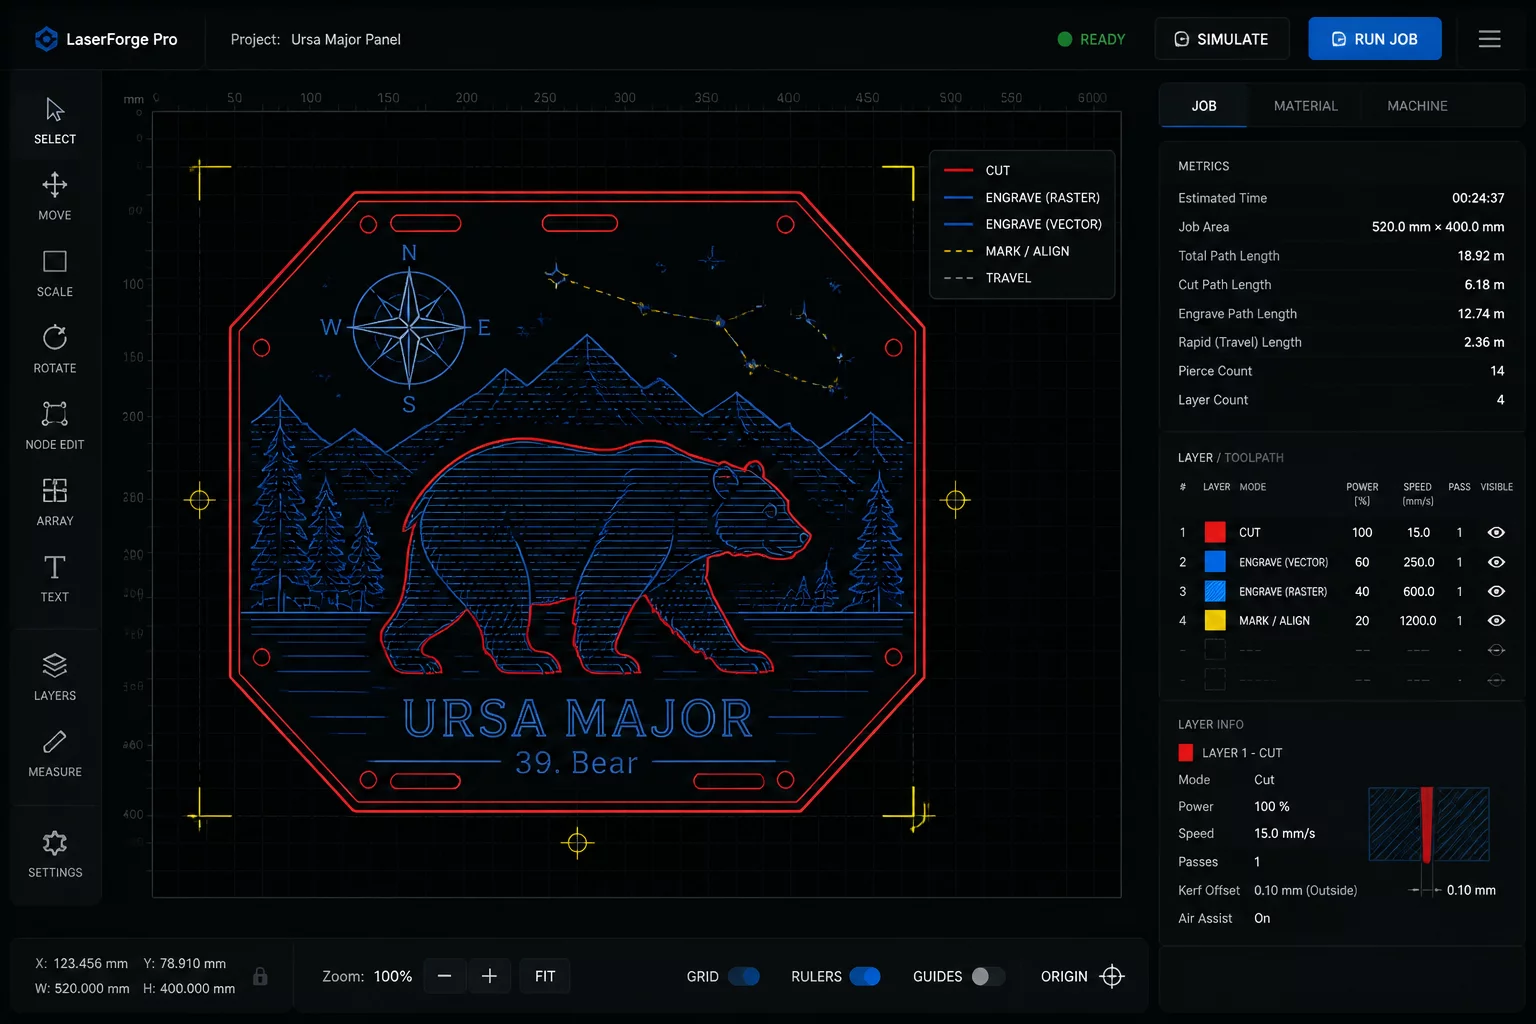Click the Zoom 100% value
Screen dimensions: 1536x1024
(x=393, y=976)
